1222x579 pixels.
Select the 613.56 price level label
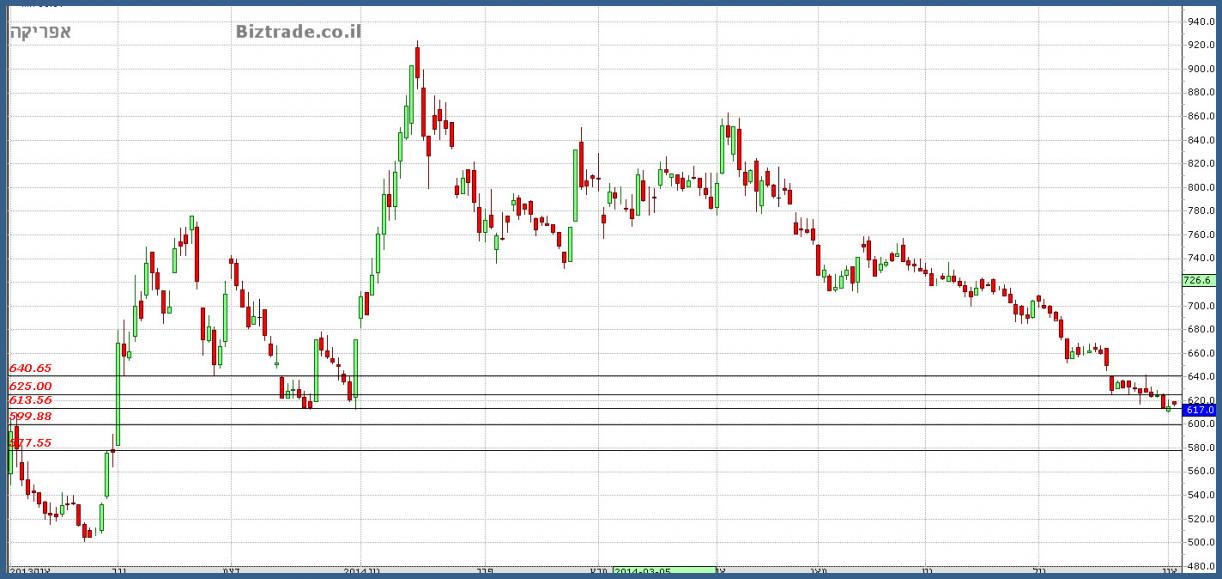click(x=29, y=400)
